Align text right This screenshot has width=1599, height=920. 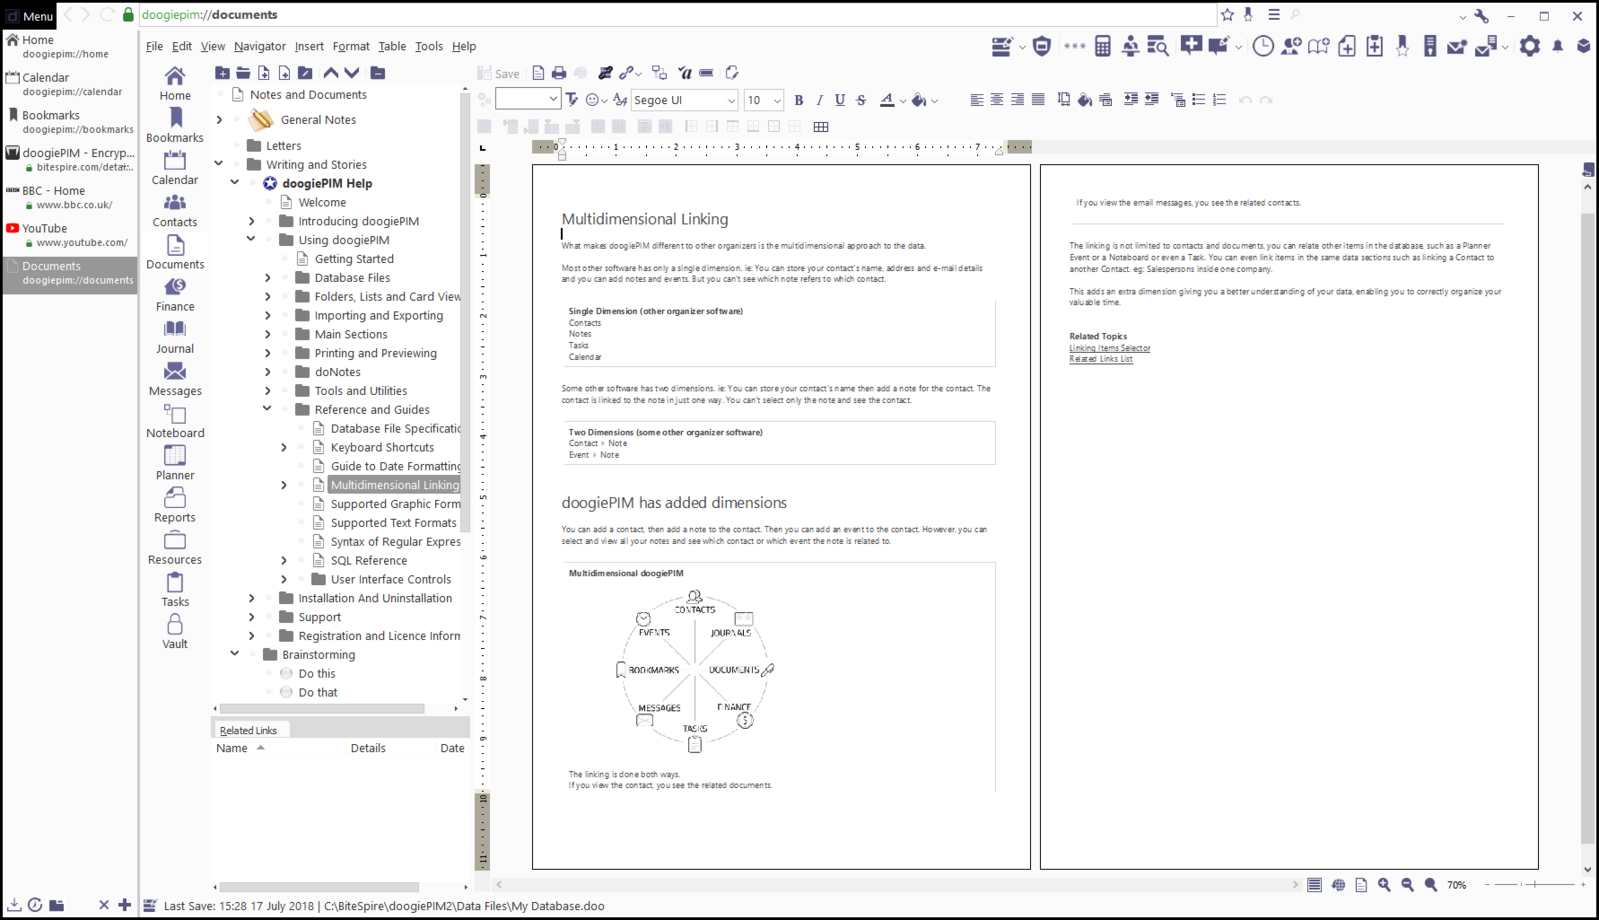[1017, 100]
